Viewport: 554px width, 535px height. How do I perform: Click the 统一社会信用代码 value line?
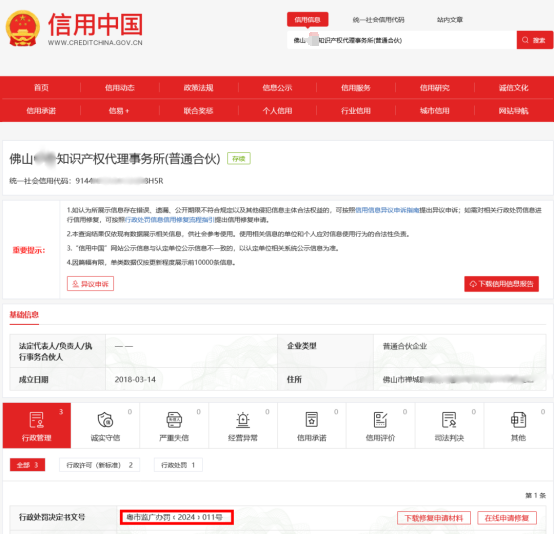(86, 181)
